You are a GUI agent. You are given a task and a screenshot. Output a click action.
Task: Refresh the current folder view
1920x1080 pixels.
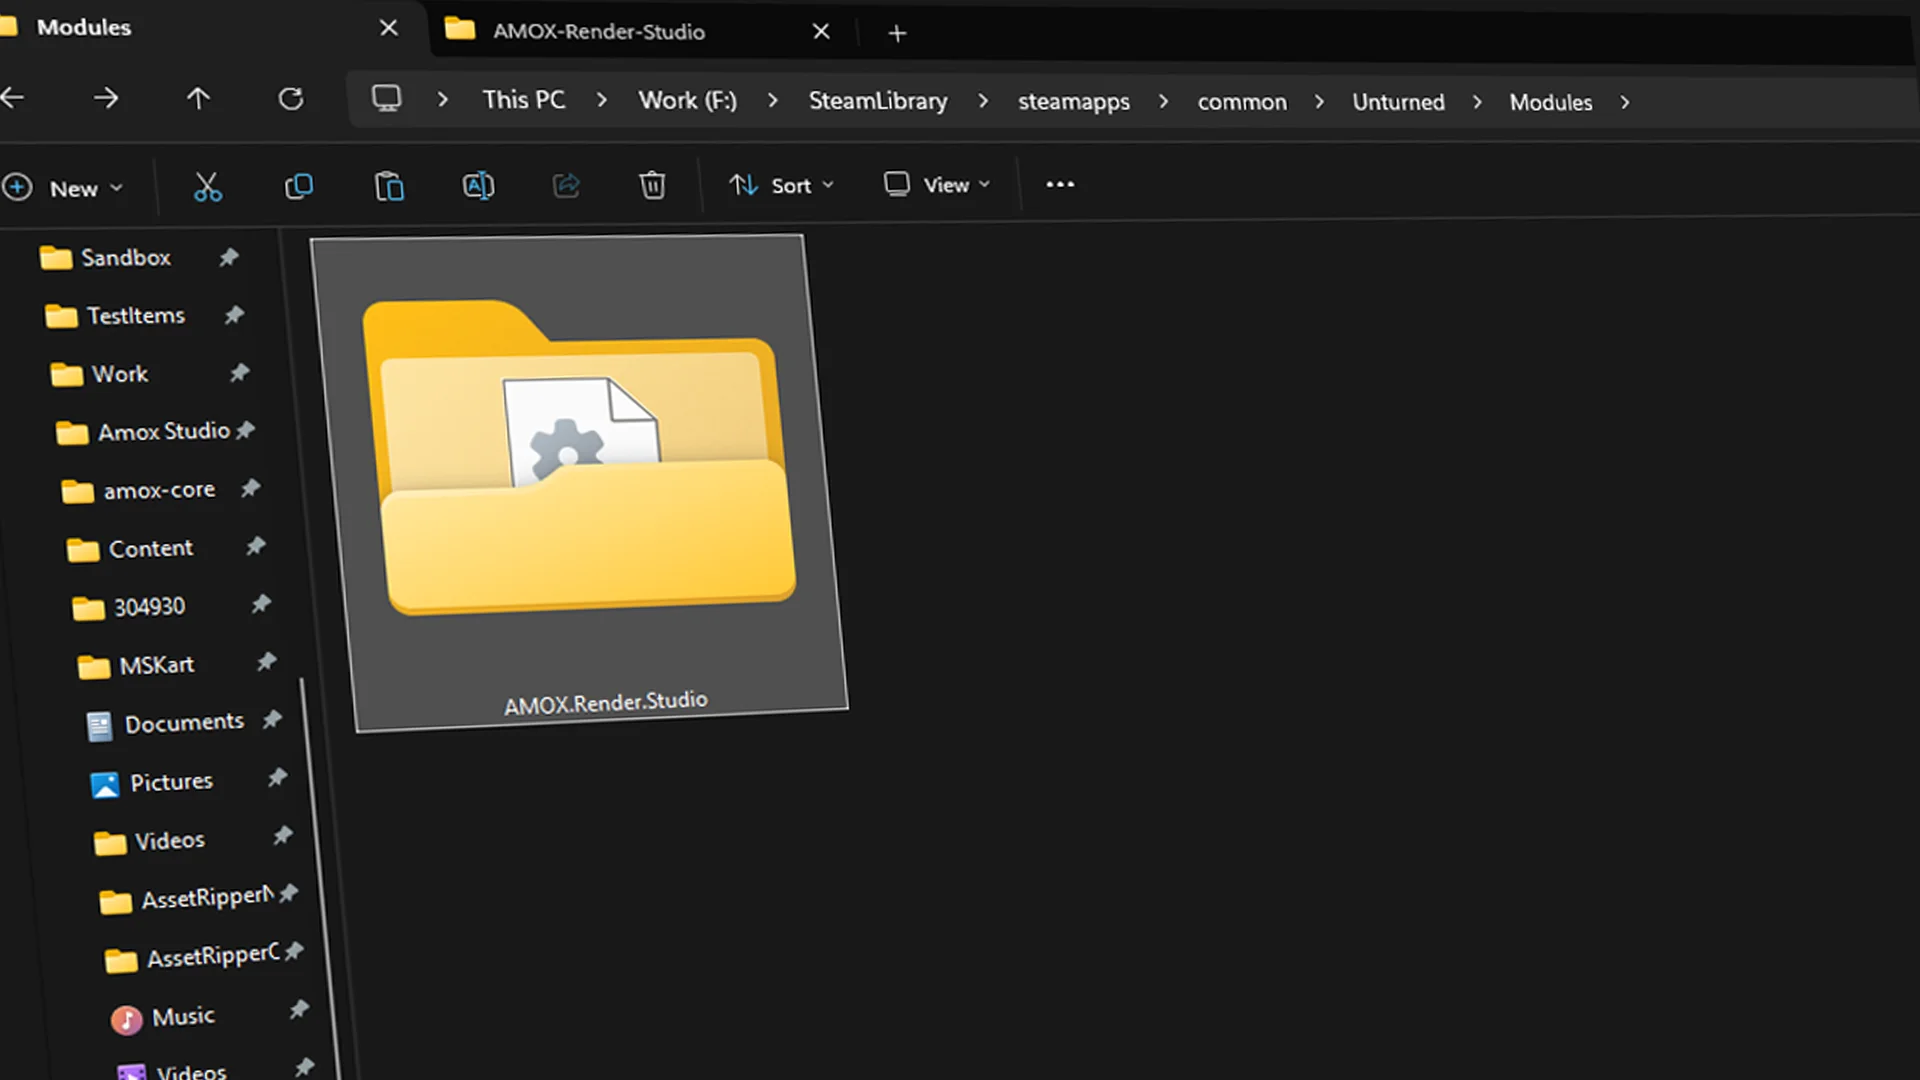(x=290, y=99)
